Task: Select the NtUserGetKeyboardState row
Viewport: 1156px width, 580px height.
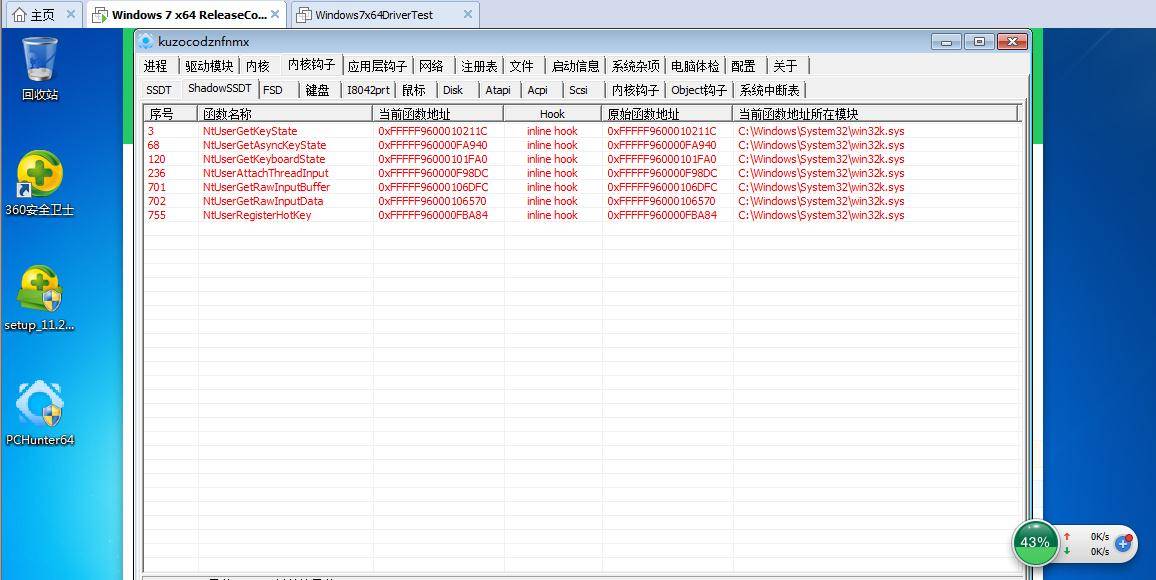Action: coord(581,159)
